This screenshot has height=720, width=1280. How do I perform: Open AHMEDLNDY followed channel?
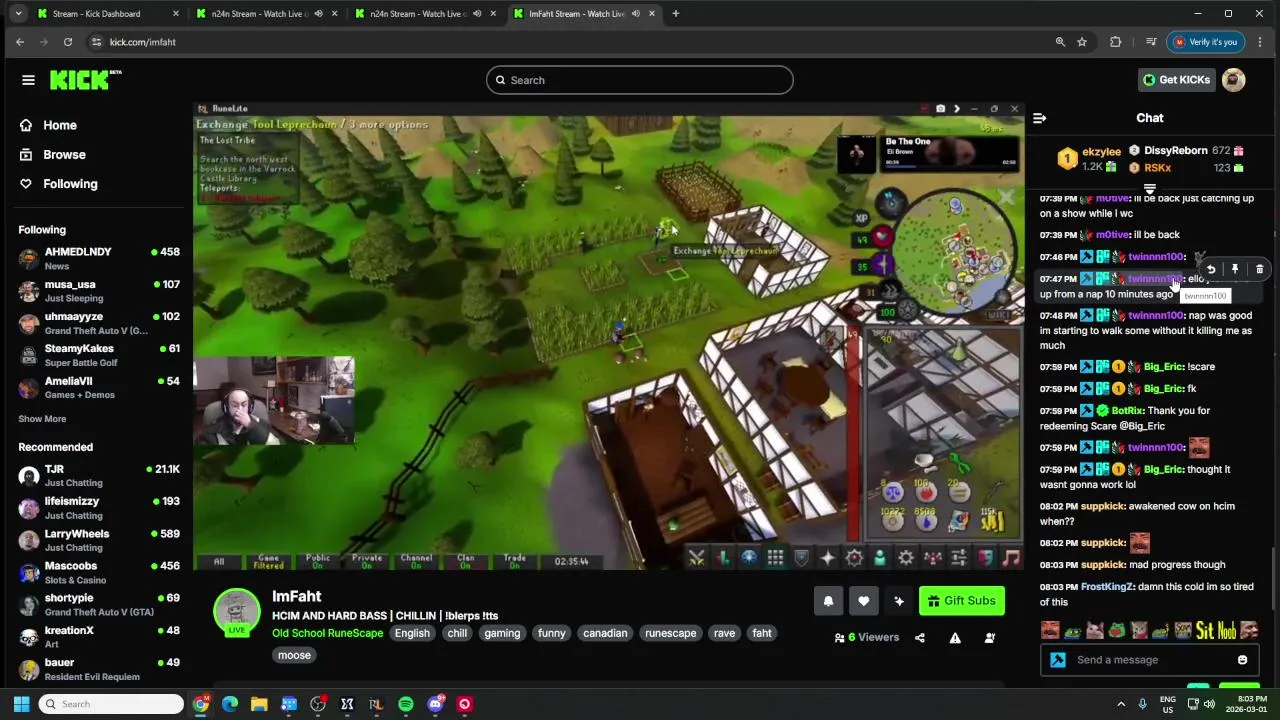point(98,258)
